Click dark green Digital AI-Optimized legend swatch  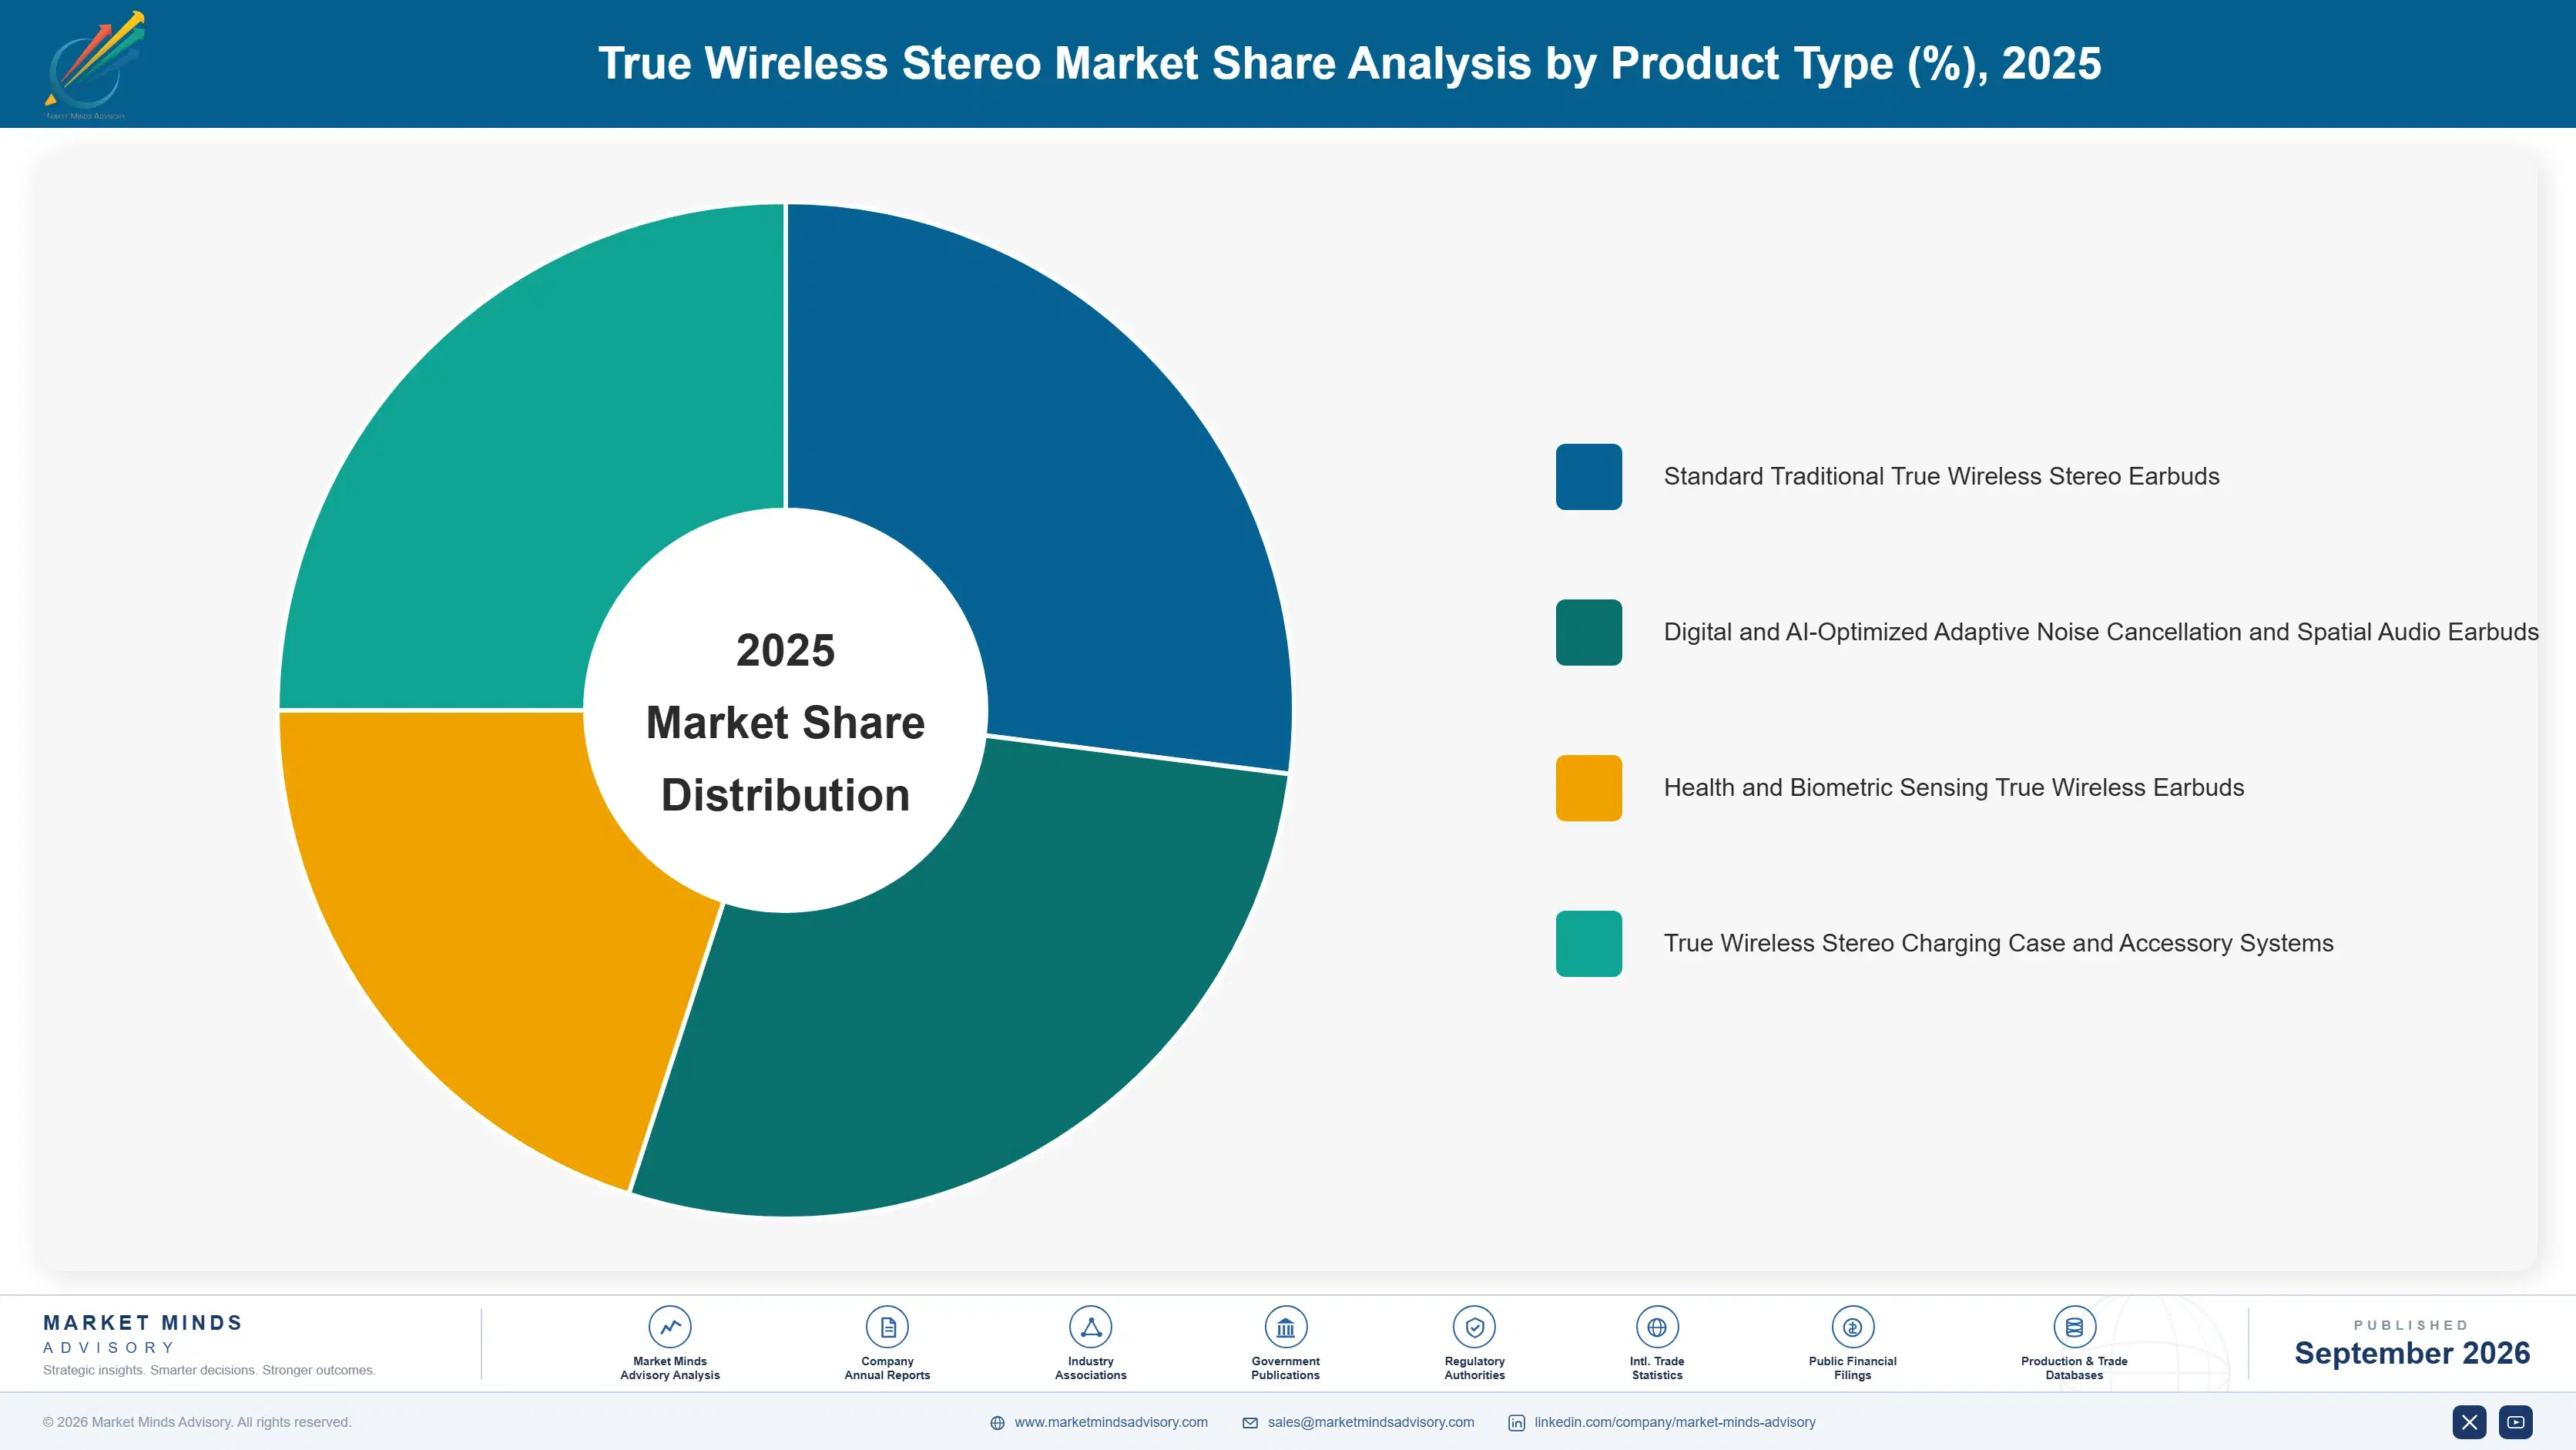(1589, 632)
